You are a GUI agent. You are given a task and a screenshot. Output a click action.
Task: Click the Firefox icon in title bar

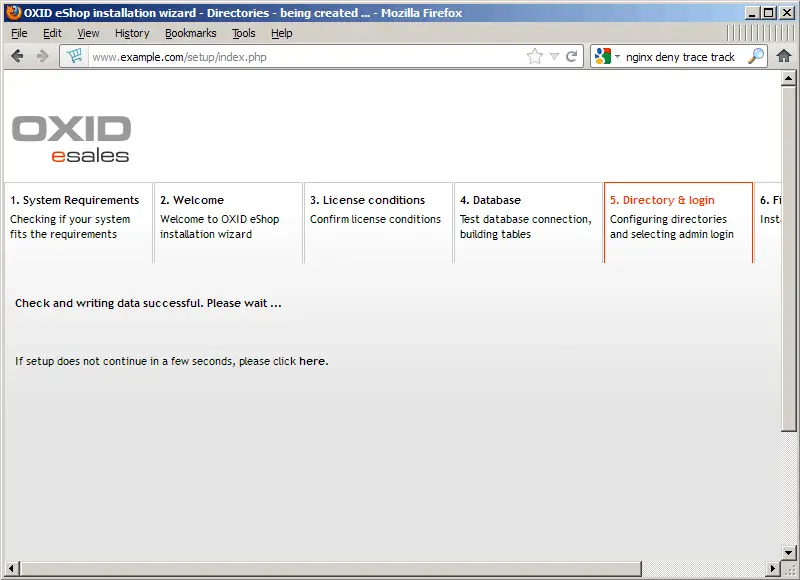click(13, 12)
